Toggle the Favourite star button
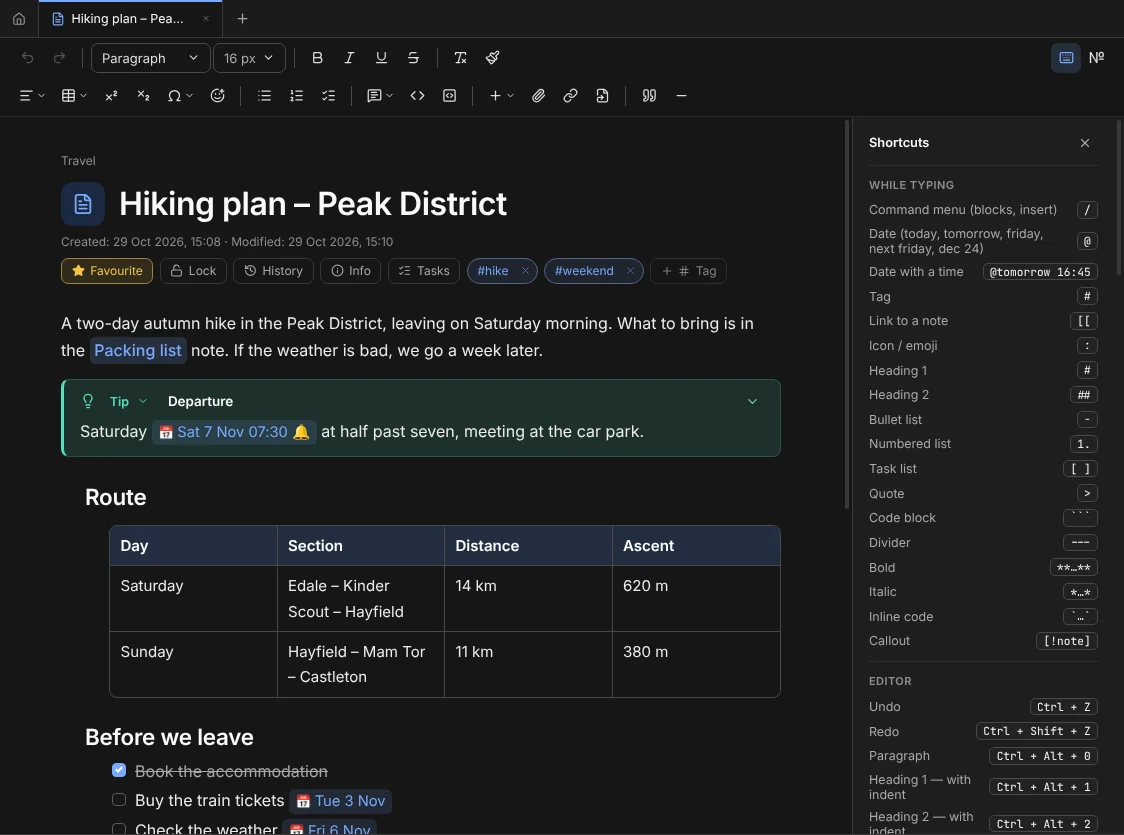 coord(107,271)
